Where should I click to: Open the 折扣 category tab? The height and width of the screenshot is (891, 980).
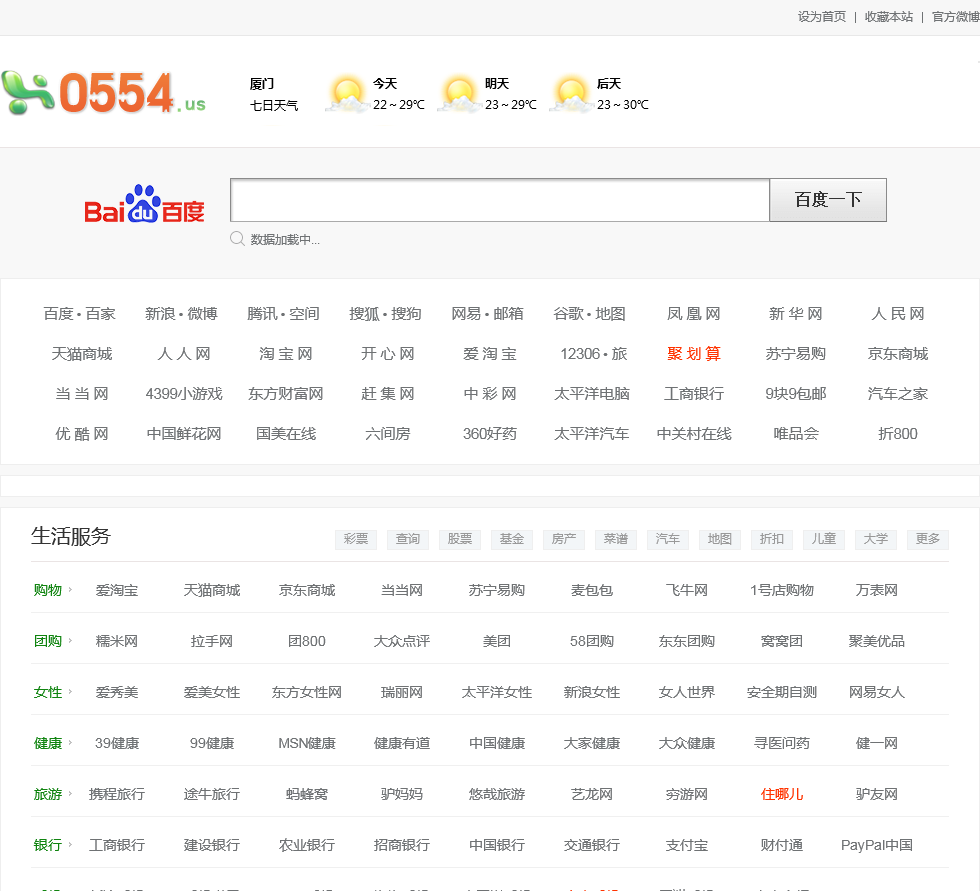[x=771, y=539]
